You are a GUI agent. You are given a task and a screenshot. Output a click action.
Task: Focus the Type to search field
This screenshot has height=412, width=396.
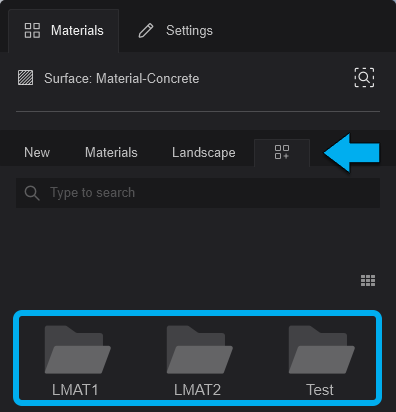198,193
